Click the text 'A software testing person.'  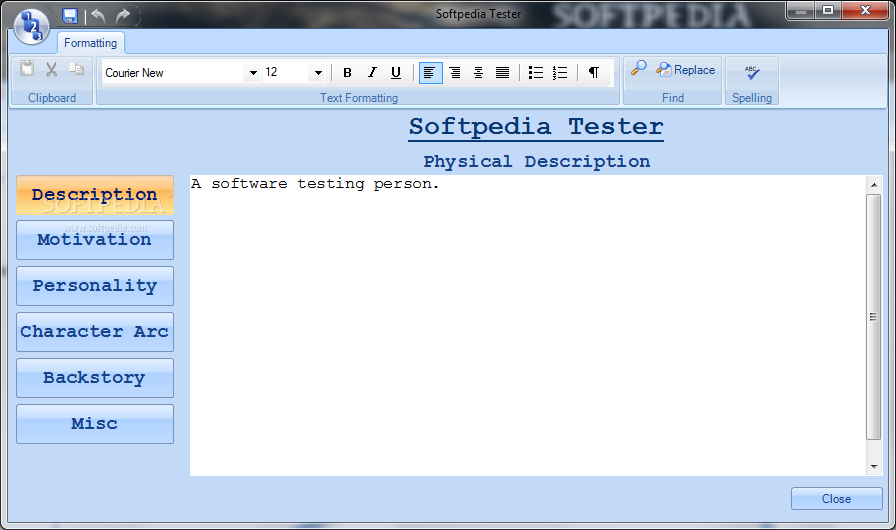point(315,184)
